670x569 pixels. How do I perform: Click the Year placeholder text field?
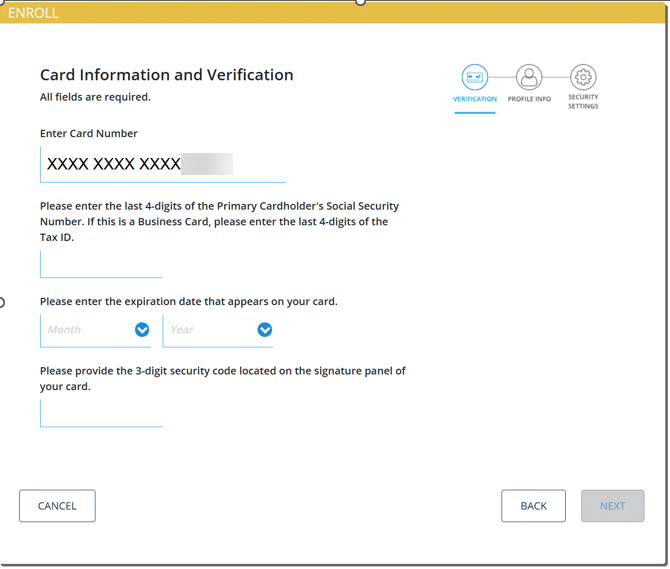[x=217, y=331]
